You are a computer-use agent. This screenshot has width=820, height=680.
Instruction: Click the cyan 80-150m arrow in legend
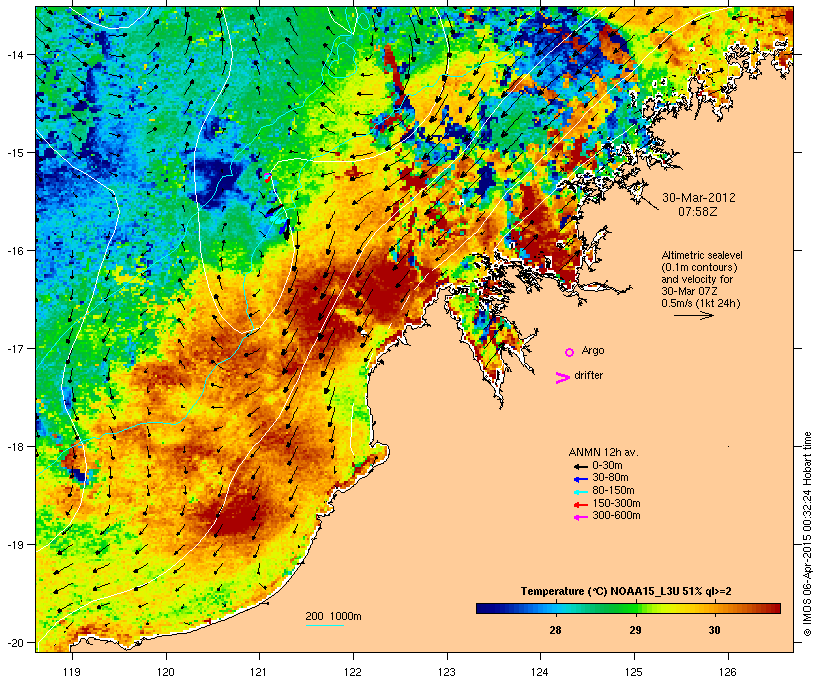[x=580, y=492]
